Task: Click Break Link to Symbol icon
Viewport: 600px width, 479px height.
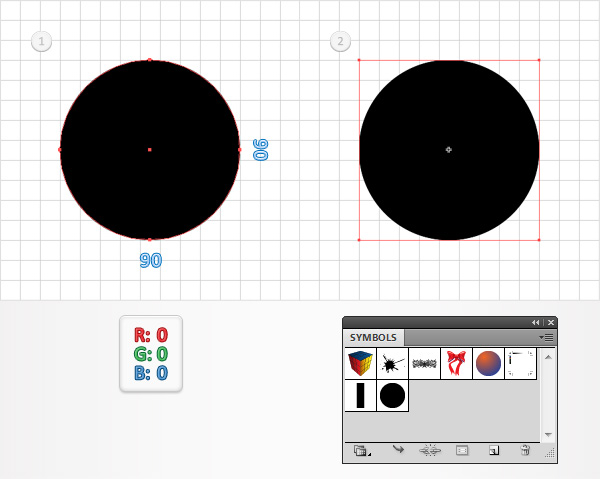Action: tap(430, 450)
